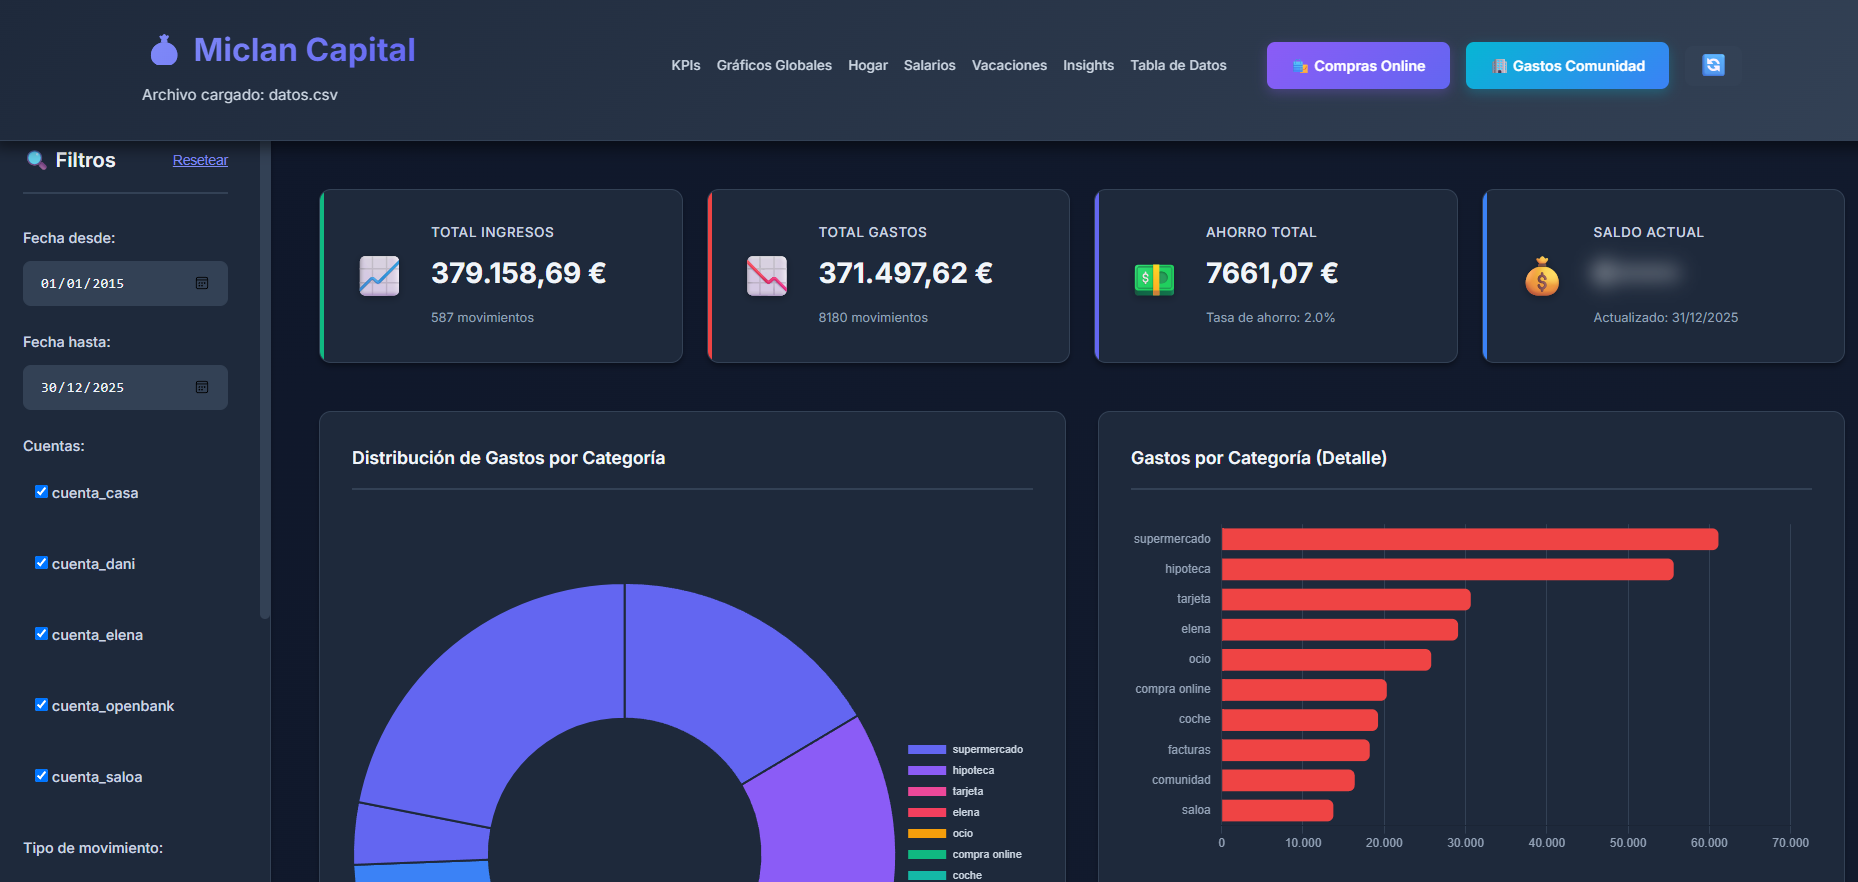Image resolution: width=1858 pixels, height=882 pixels.
Task: Click the refresh data icon button
Action: pyautogui.click(x=1713, y=65)
